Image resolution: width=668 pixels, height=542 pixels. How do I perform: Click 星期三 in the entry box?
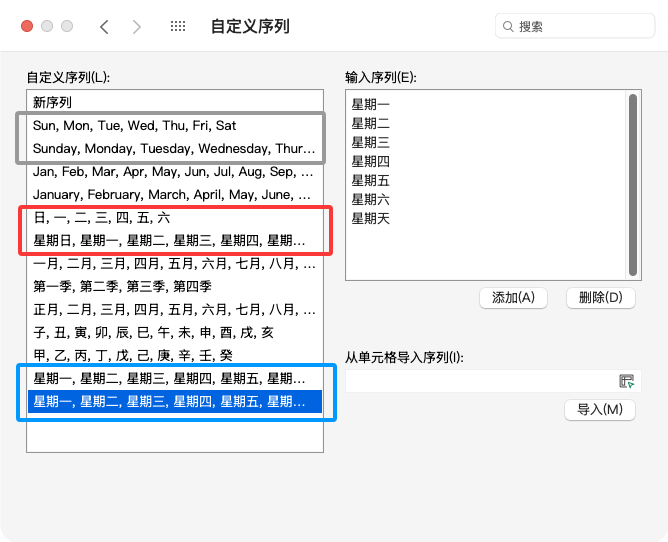[x=370, y=142]
